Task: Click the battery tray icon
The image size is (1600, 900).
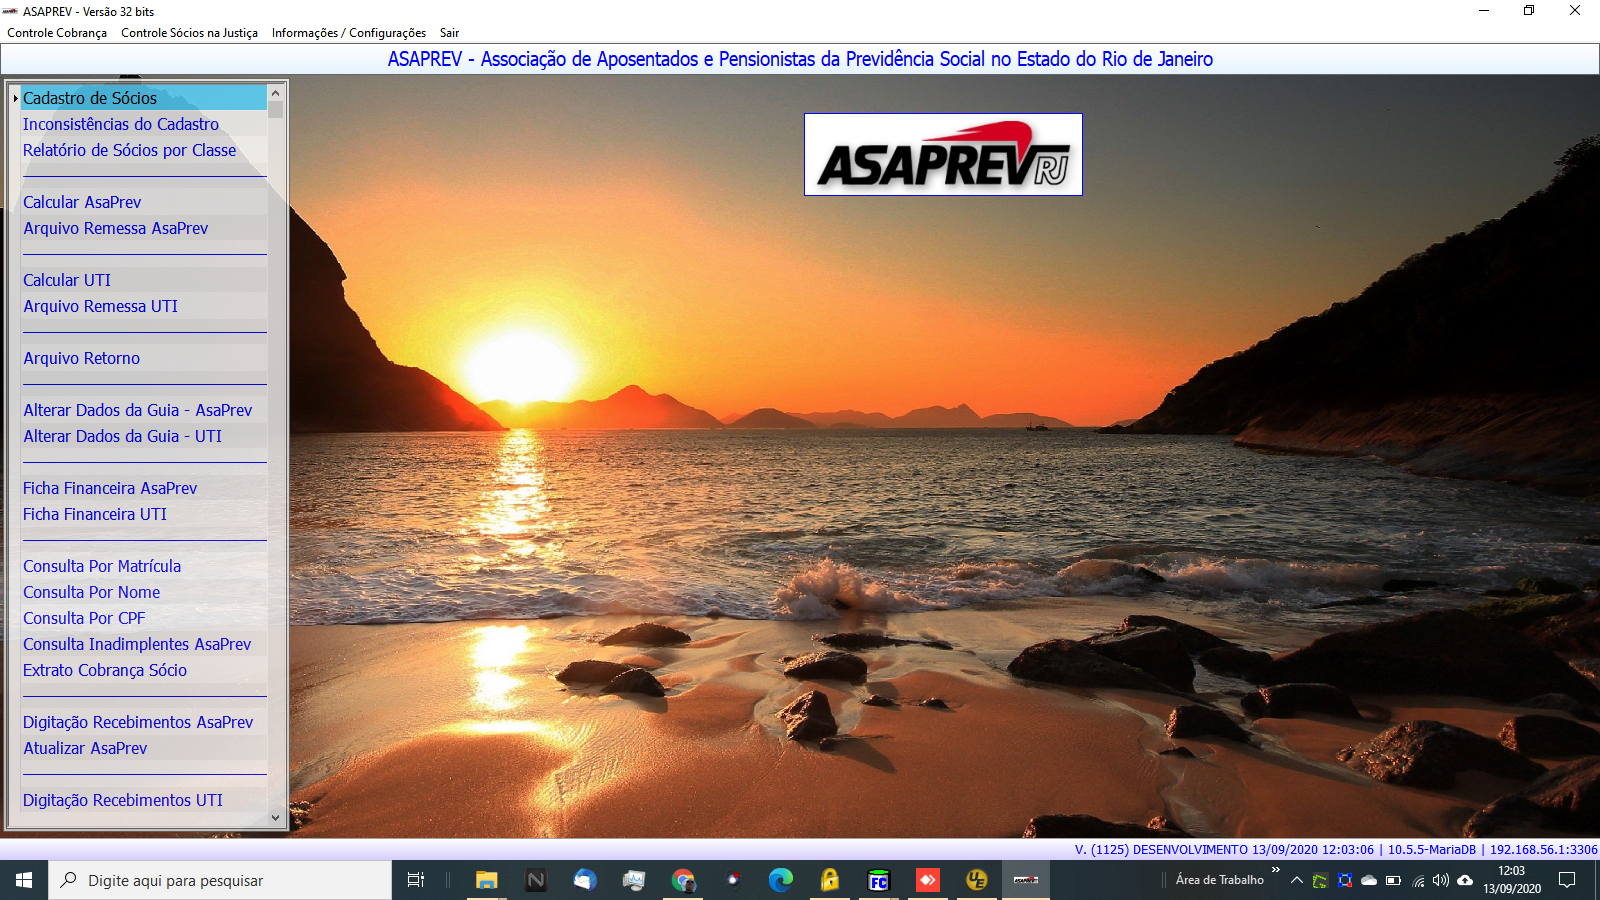Action: 1393,880
